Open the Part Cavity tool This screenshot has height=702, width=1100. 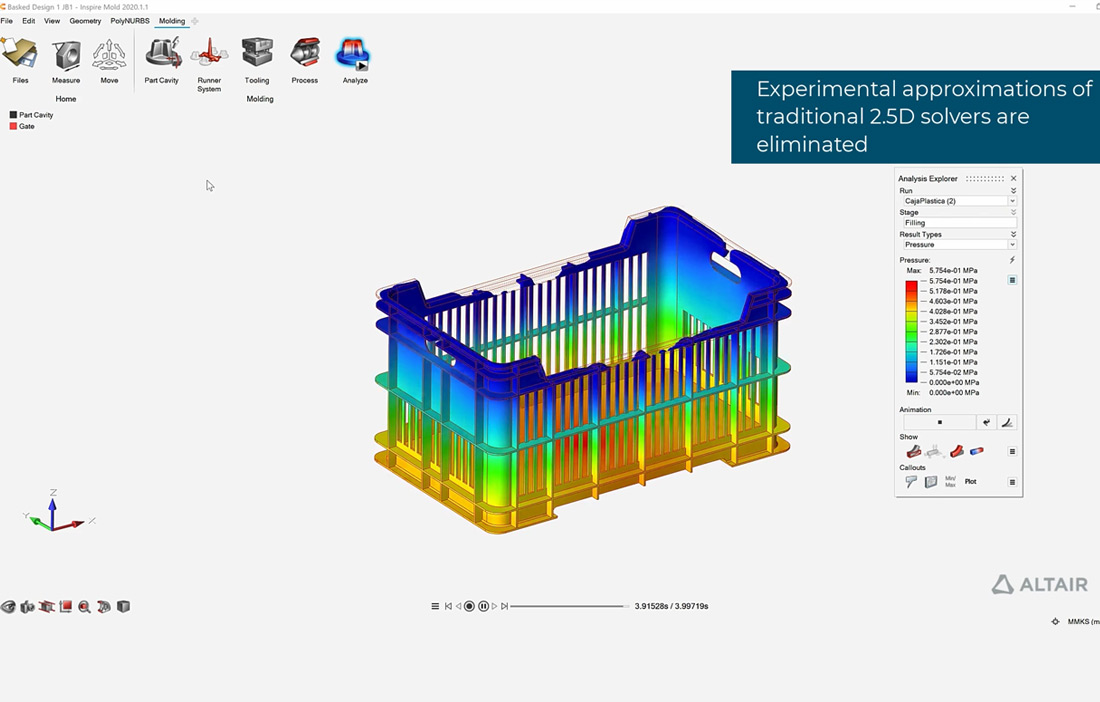163,54
